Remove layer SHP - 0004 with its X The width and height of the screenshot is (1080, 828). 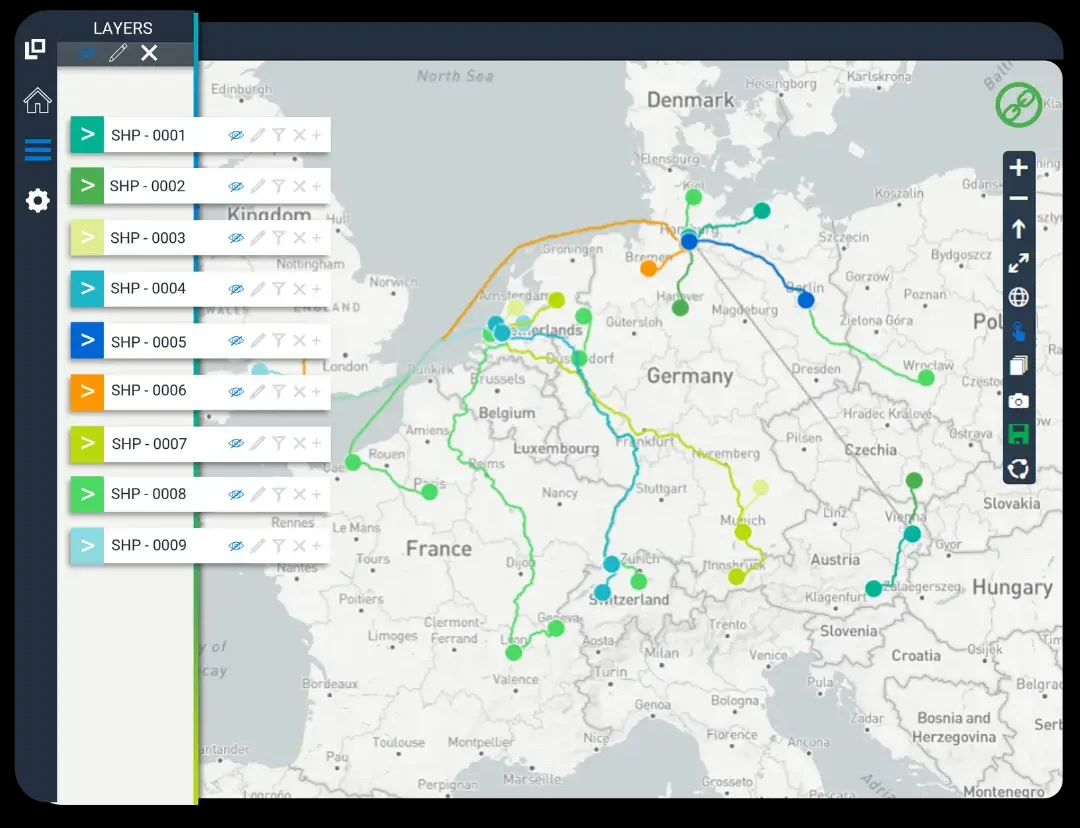(x=299, y=289)
